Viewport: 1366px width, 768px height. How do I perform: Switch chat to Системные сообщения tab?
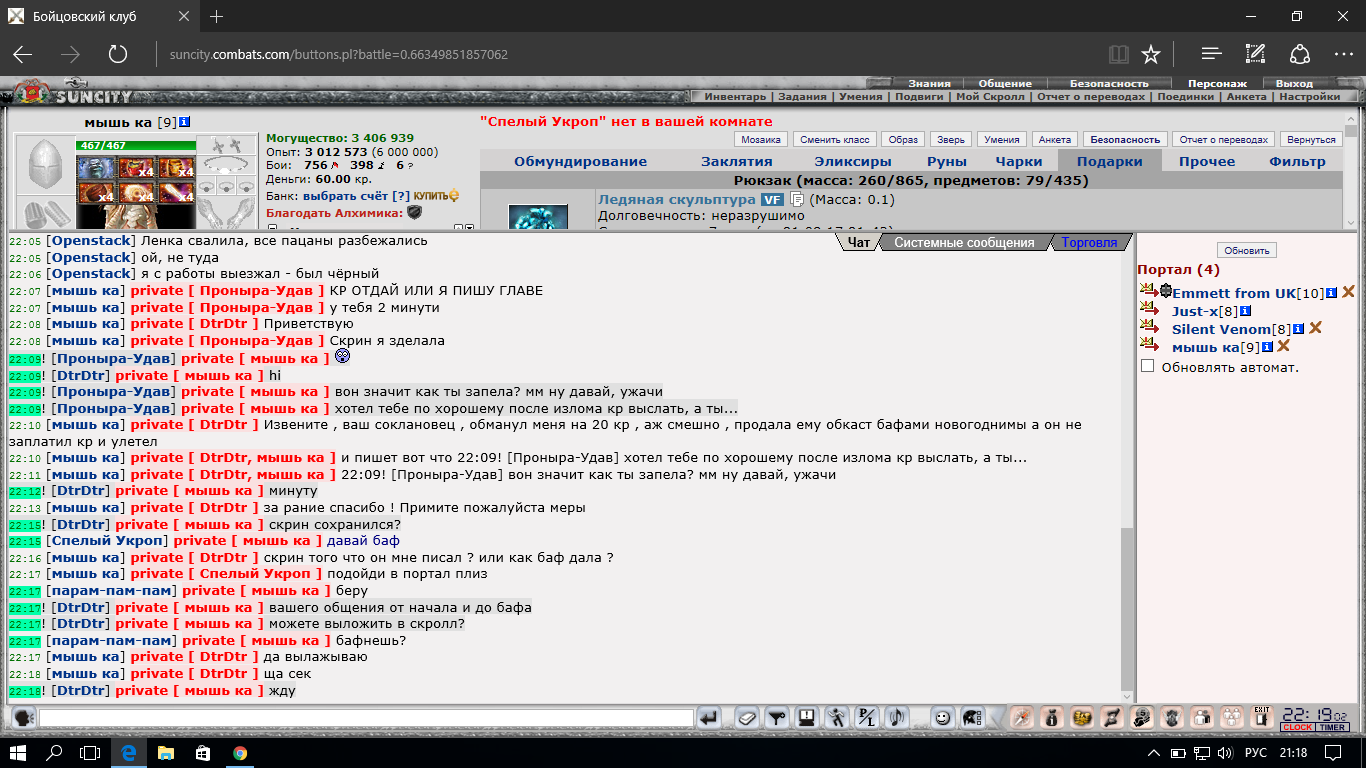964,242
